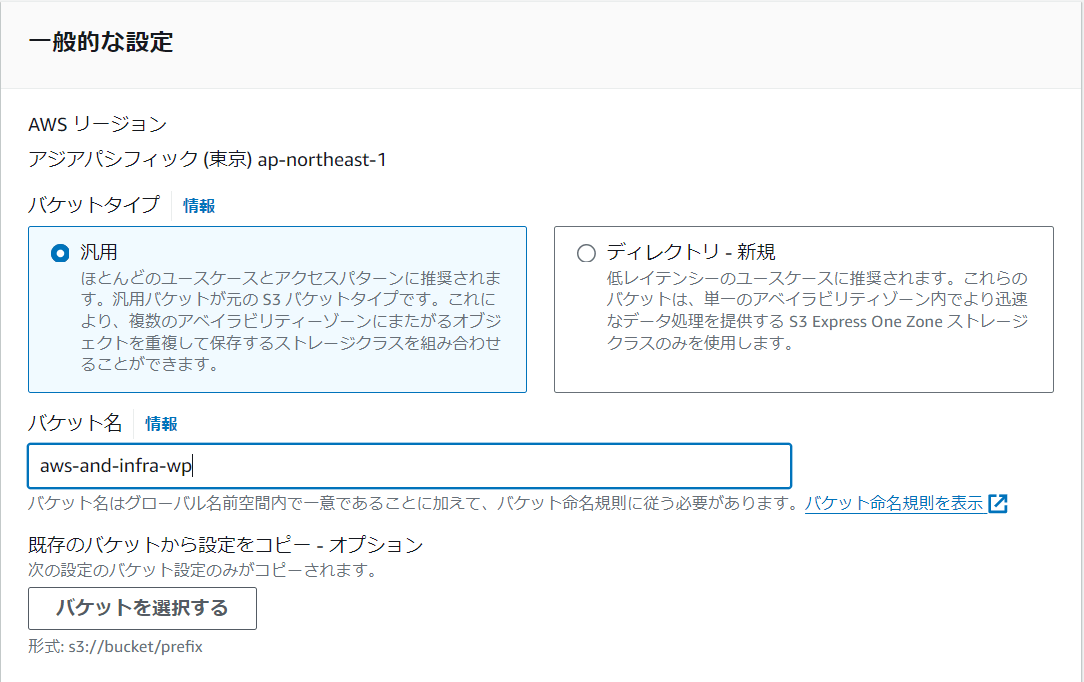1084x682 pixels.
Task: Click 次の設定のバケット設定のみがコピーされます text
Action: click(203, 570)
